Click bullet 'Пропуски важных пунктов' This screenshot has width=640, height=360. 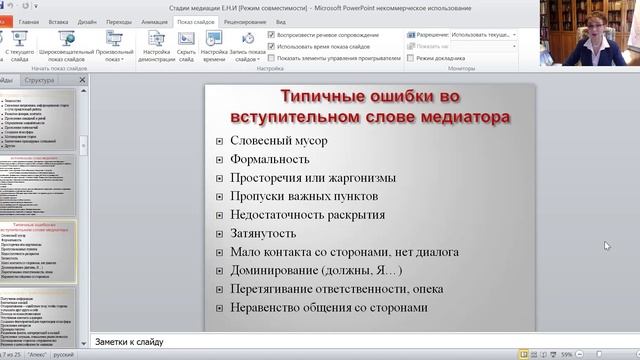click(x=304, y=196)
